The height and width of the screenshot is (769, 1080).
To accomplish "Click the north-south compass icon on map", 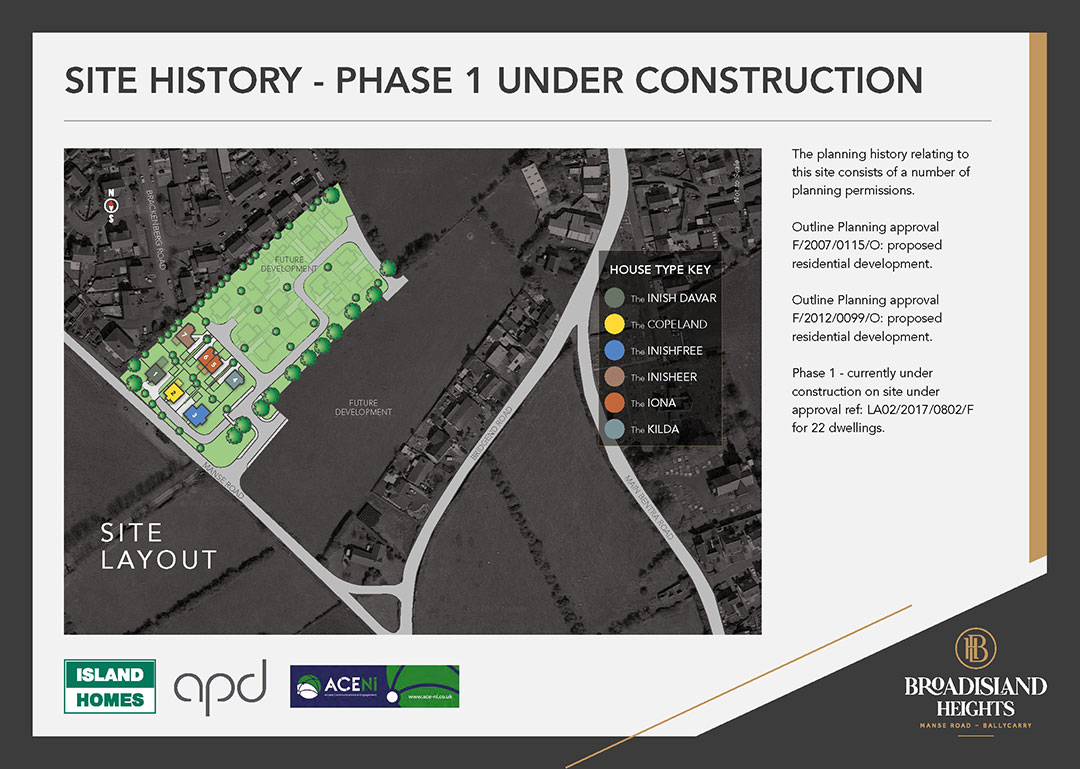I will pos(112,205).
